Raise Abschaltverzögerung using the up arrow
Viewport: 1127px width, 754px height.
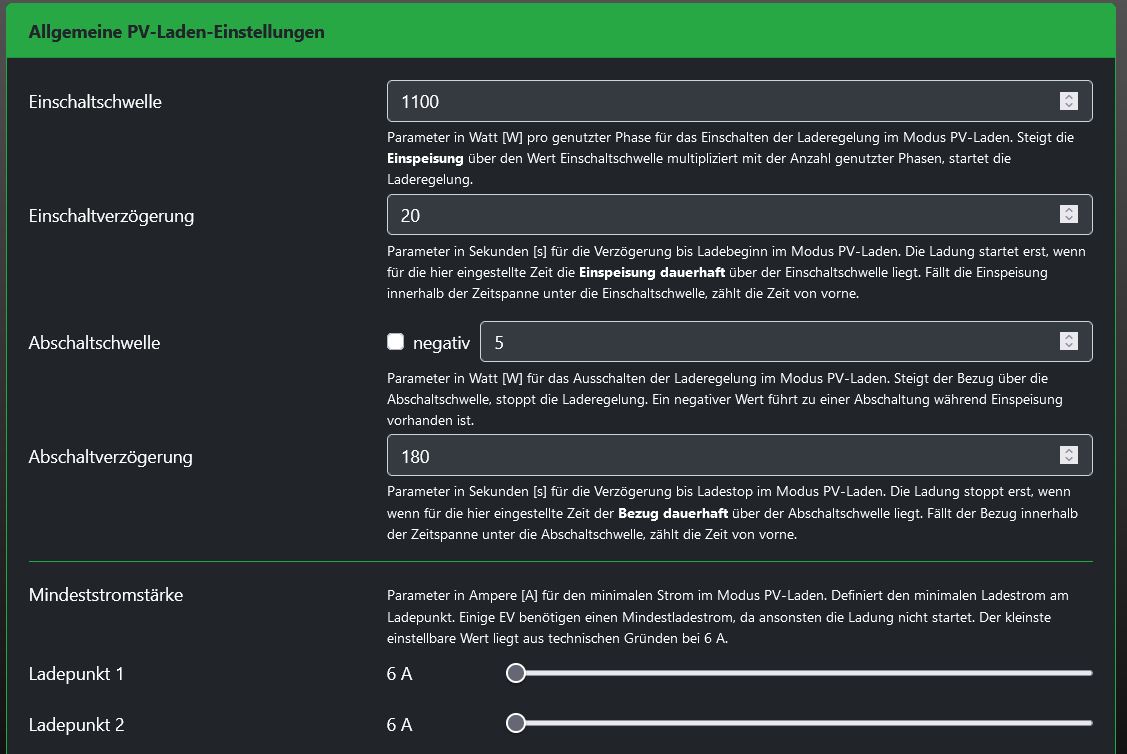click(x=1069, y=452)
